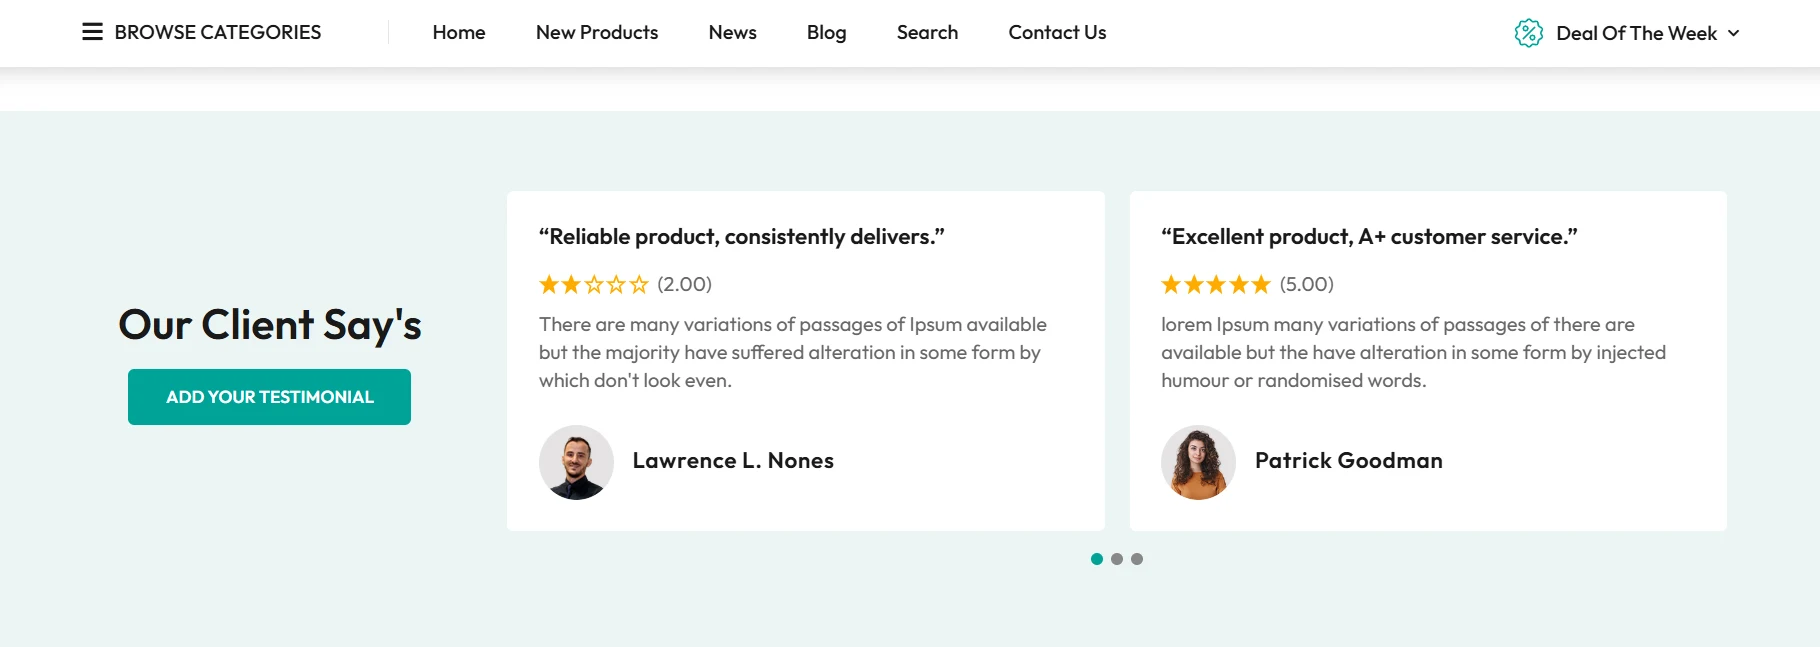1820x647 pixels.
Task: Open the News nav link
Action: 732,32
